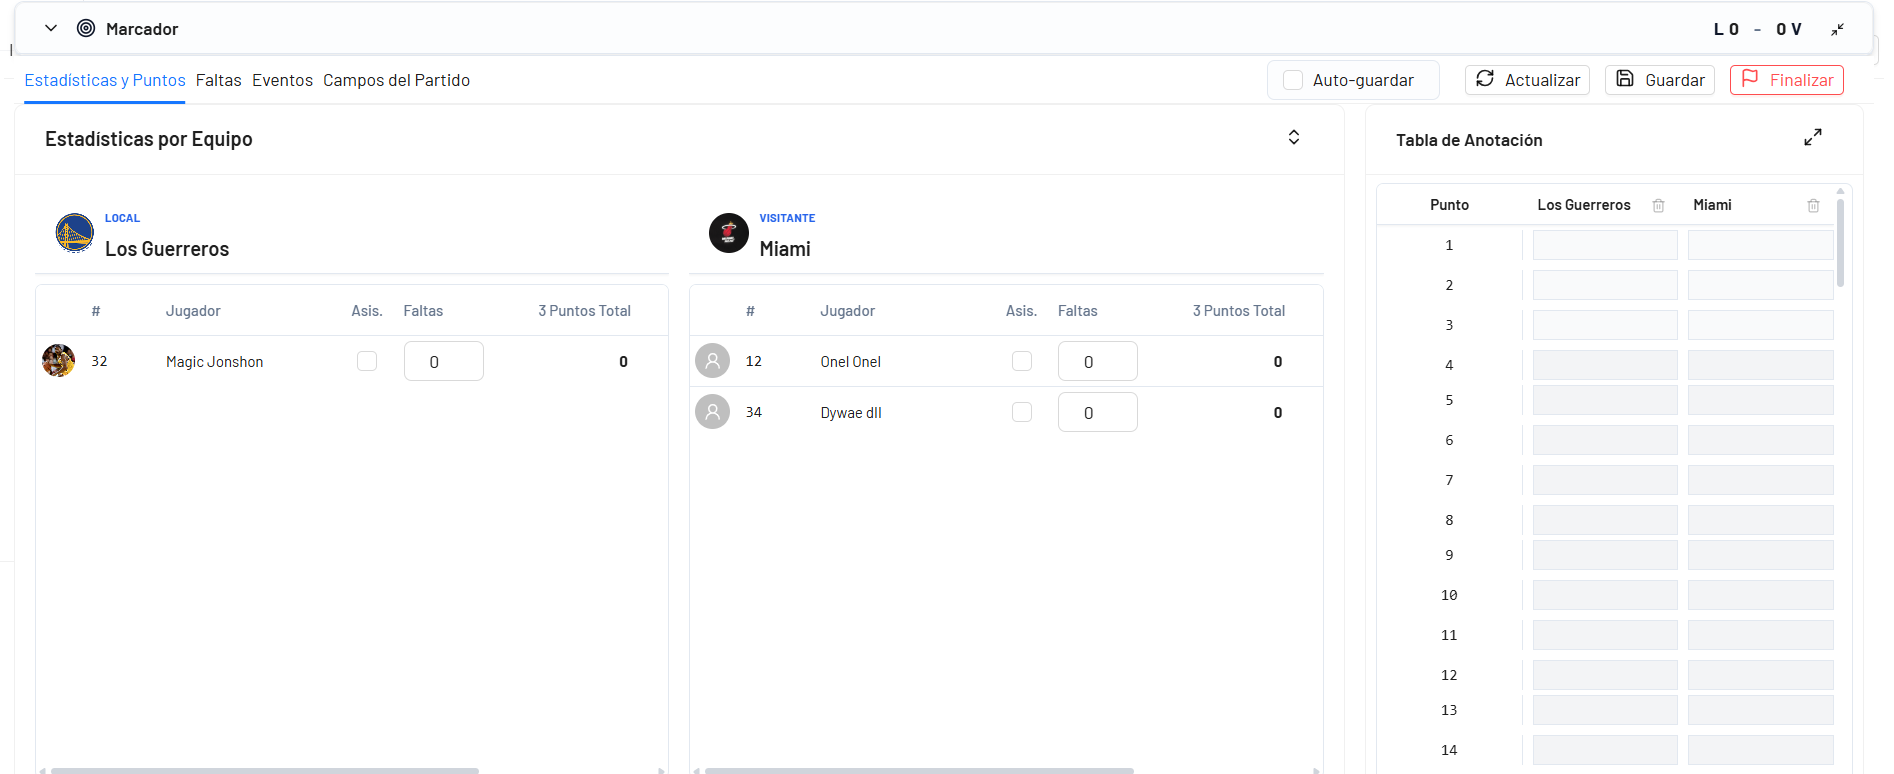
Task: Switch to the Faltas tab
Action: point(219,80)
